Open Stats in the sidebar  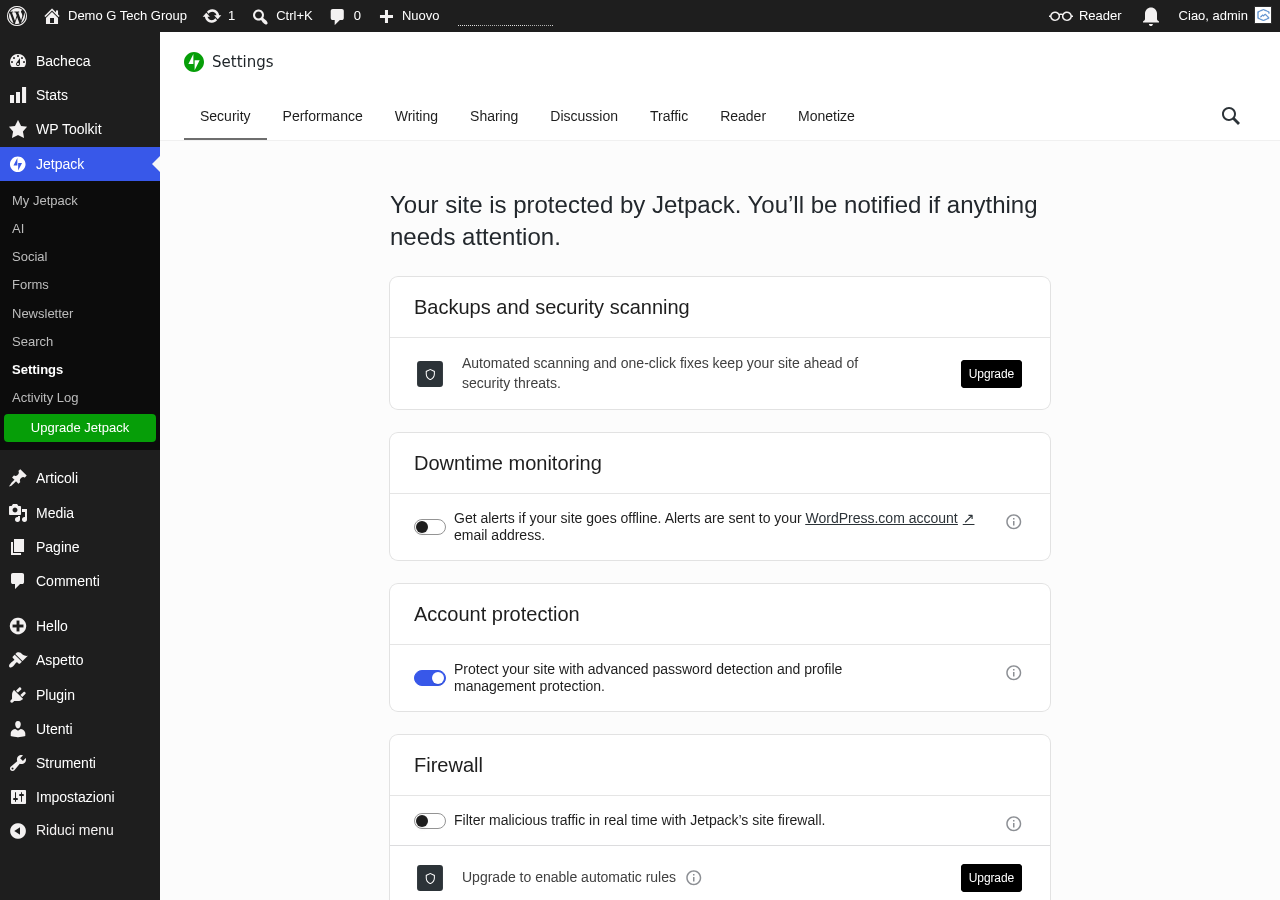pyautogui.click(x=80, y=95)
